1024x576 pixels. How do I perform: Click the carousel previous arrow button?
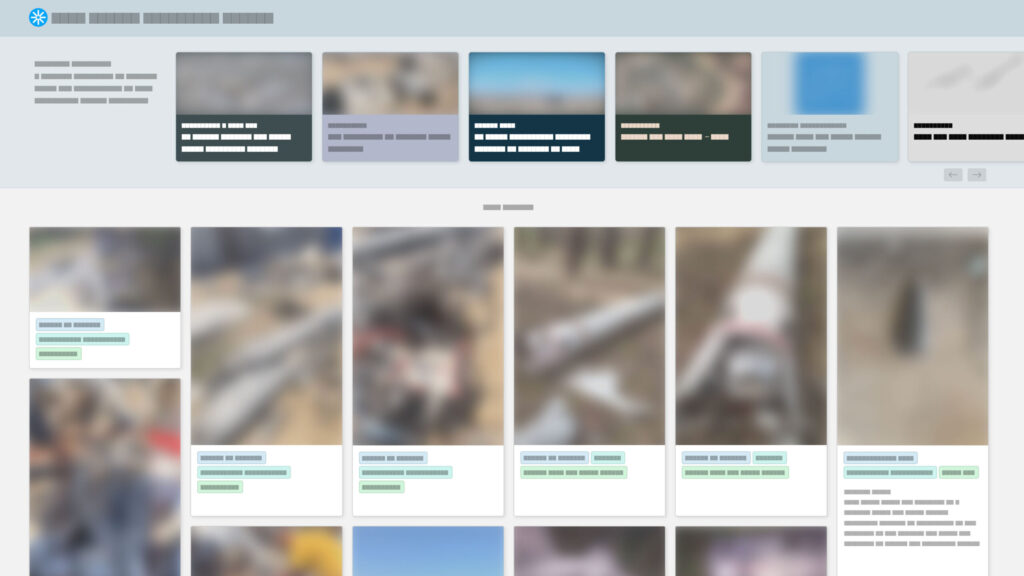click(x=953, y=175)
